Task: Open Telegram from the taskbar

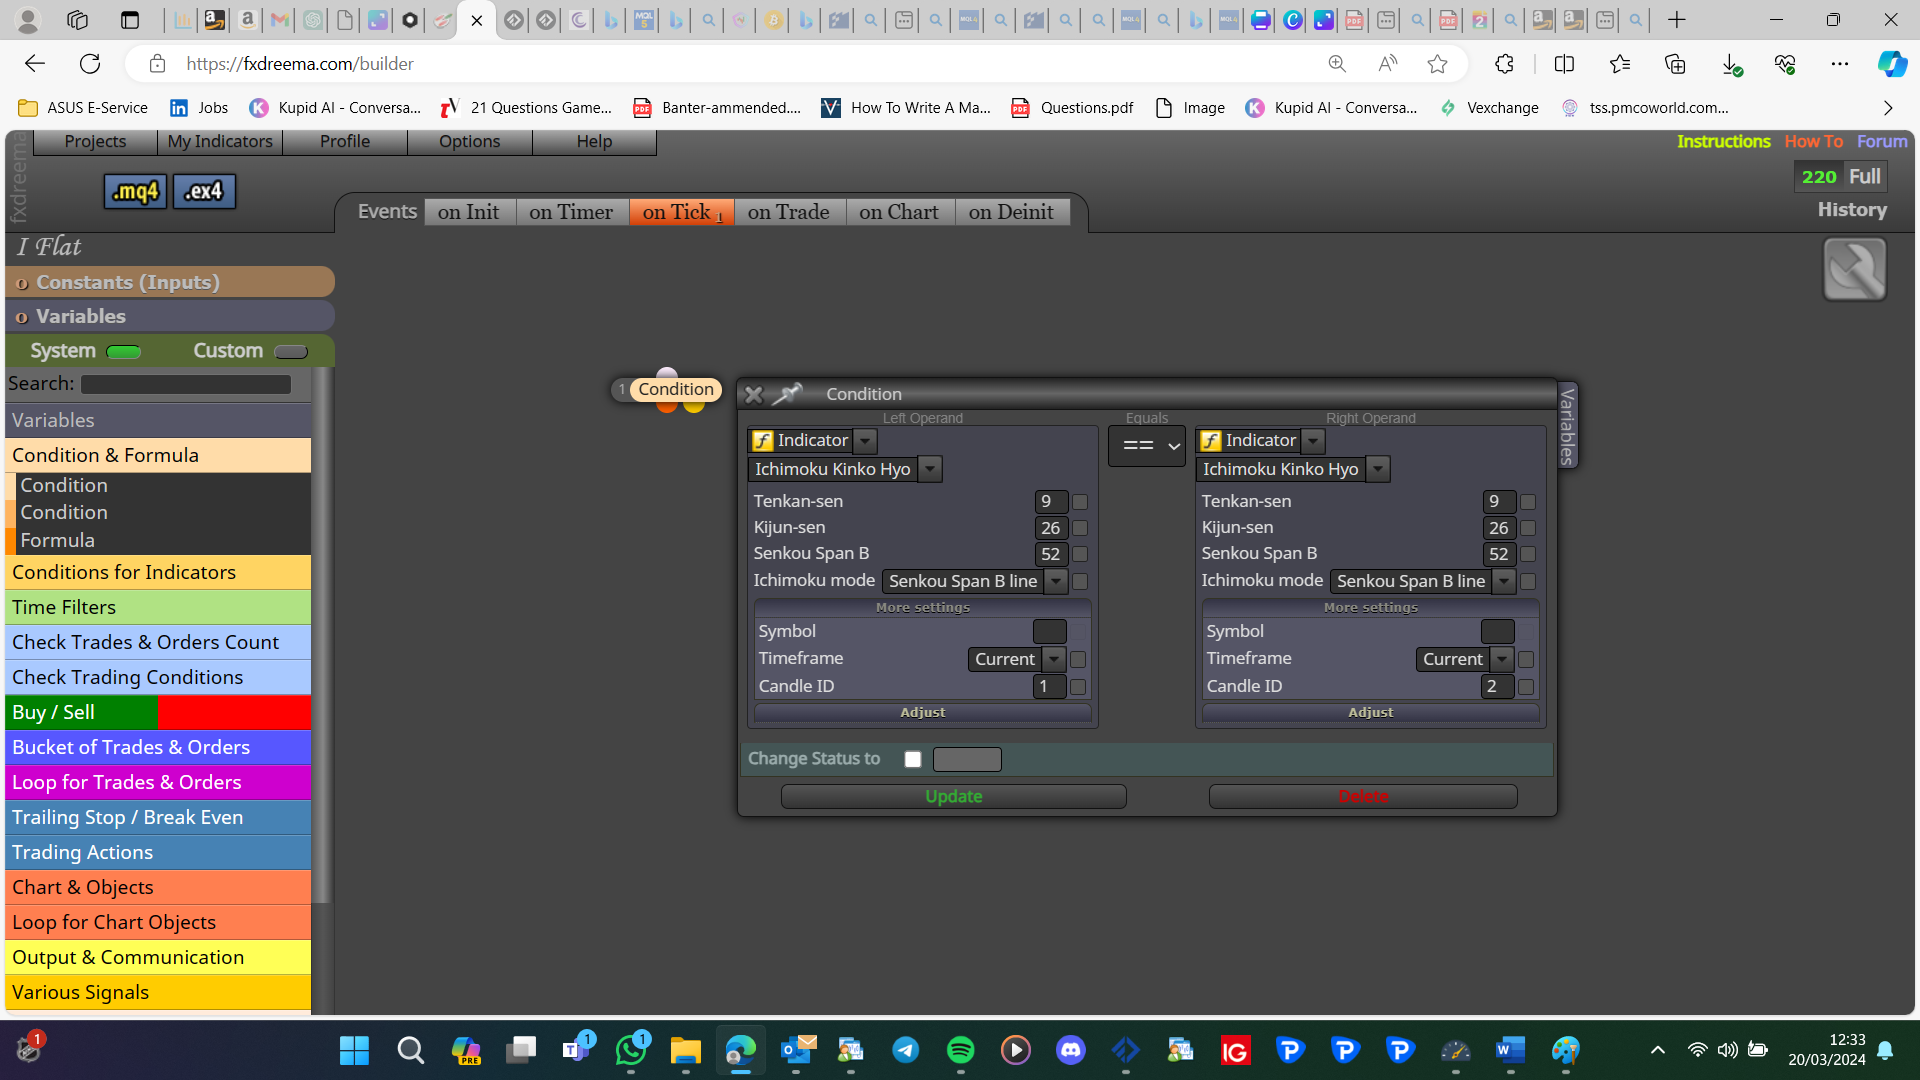Action: [x=906, y=1050]
